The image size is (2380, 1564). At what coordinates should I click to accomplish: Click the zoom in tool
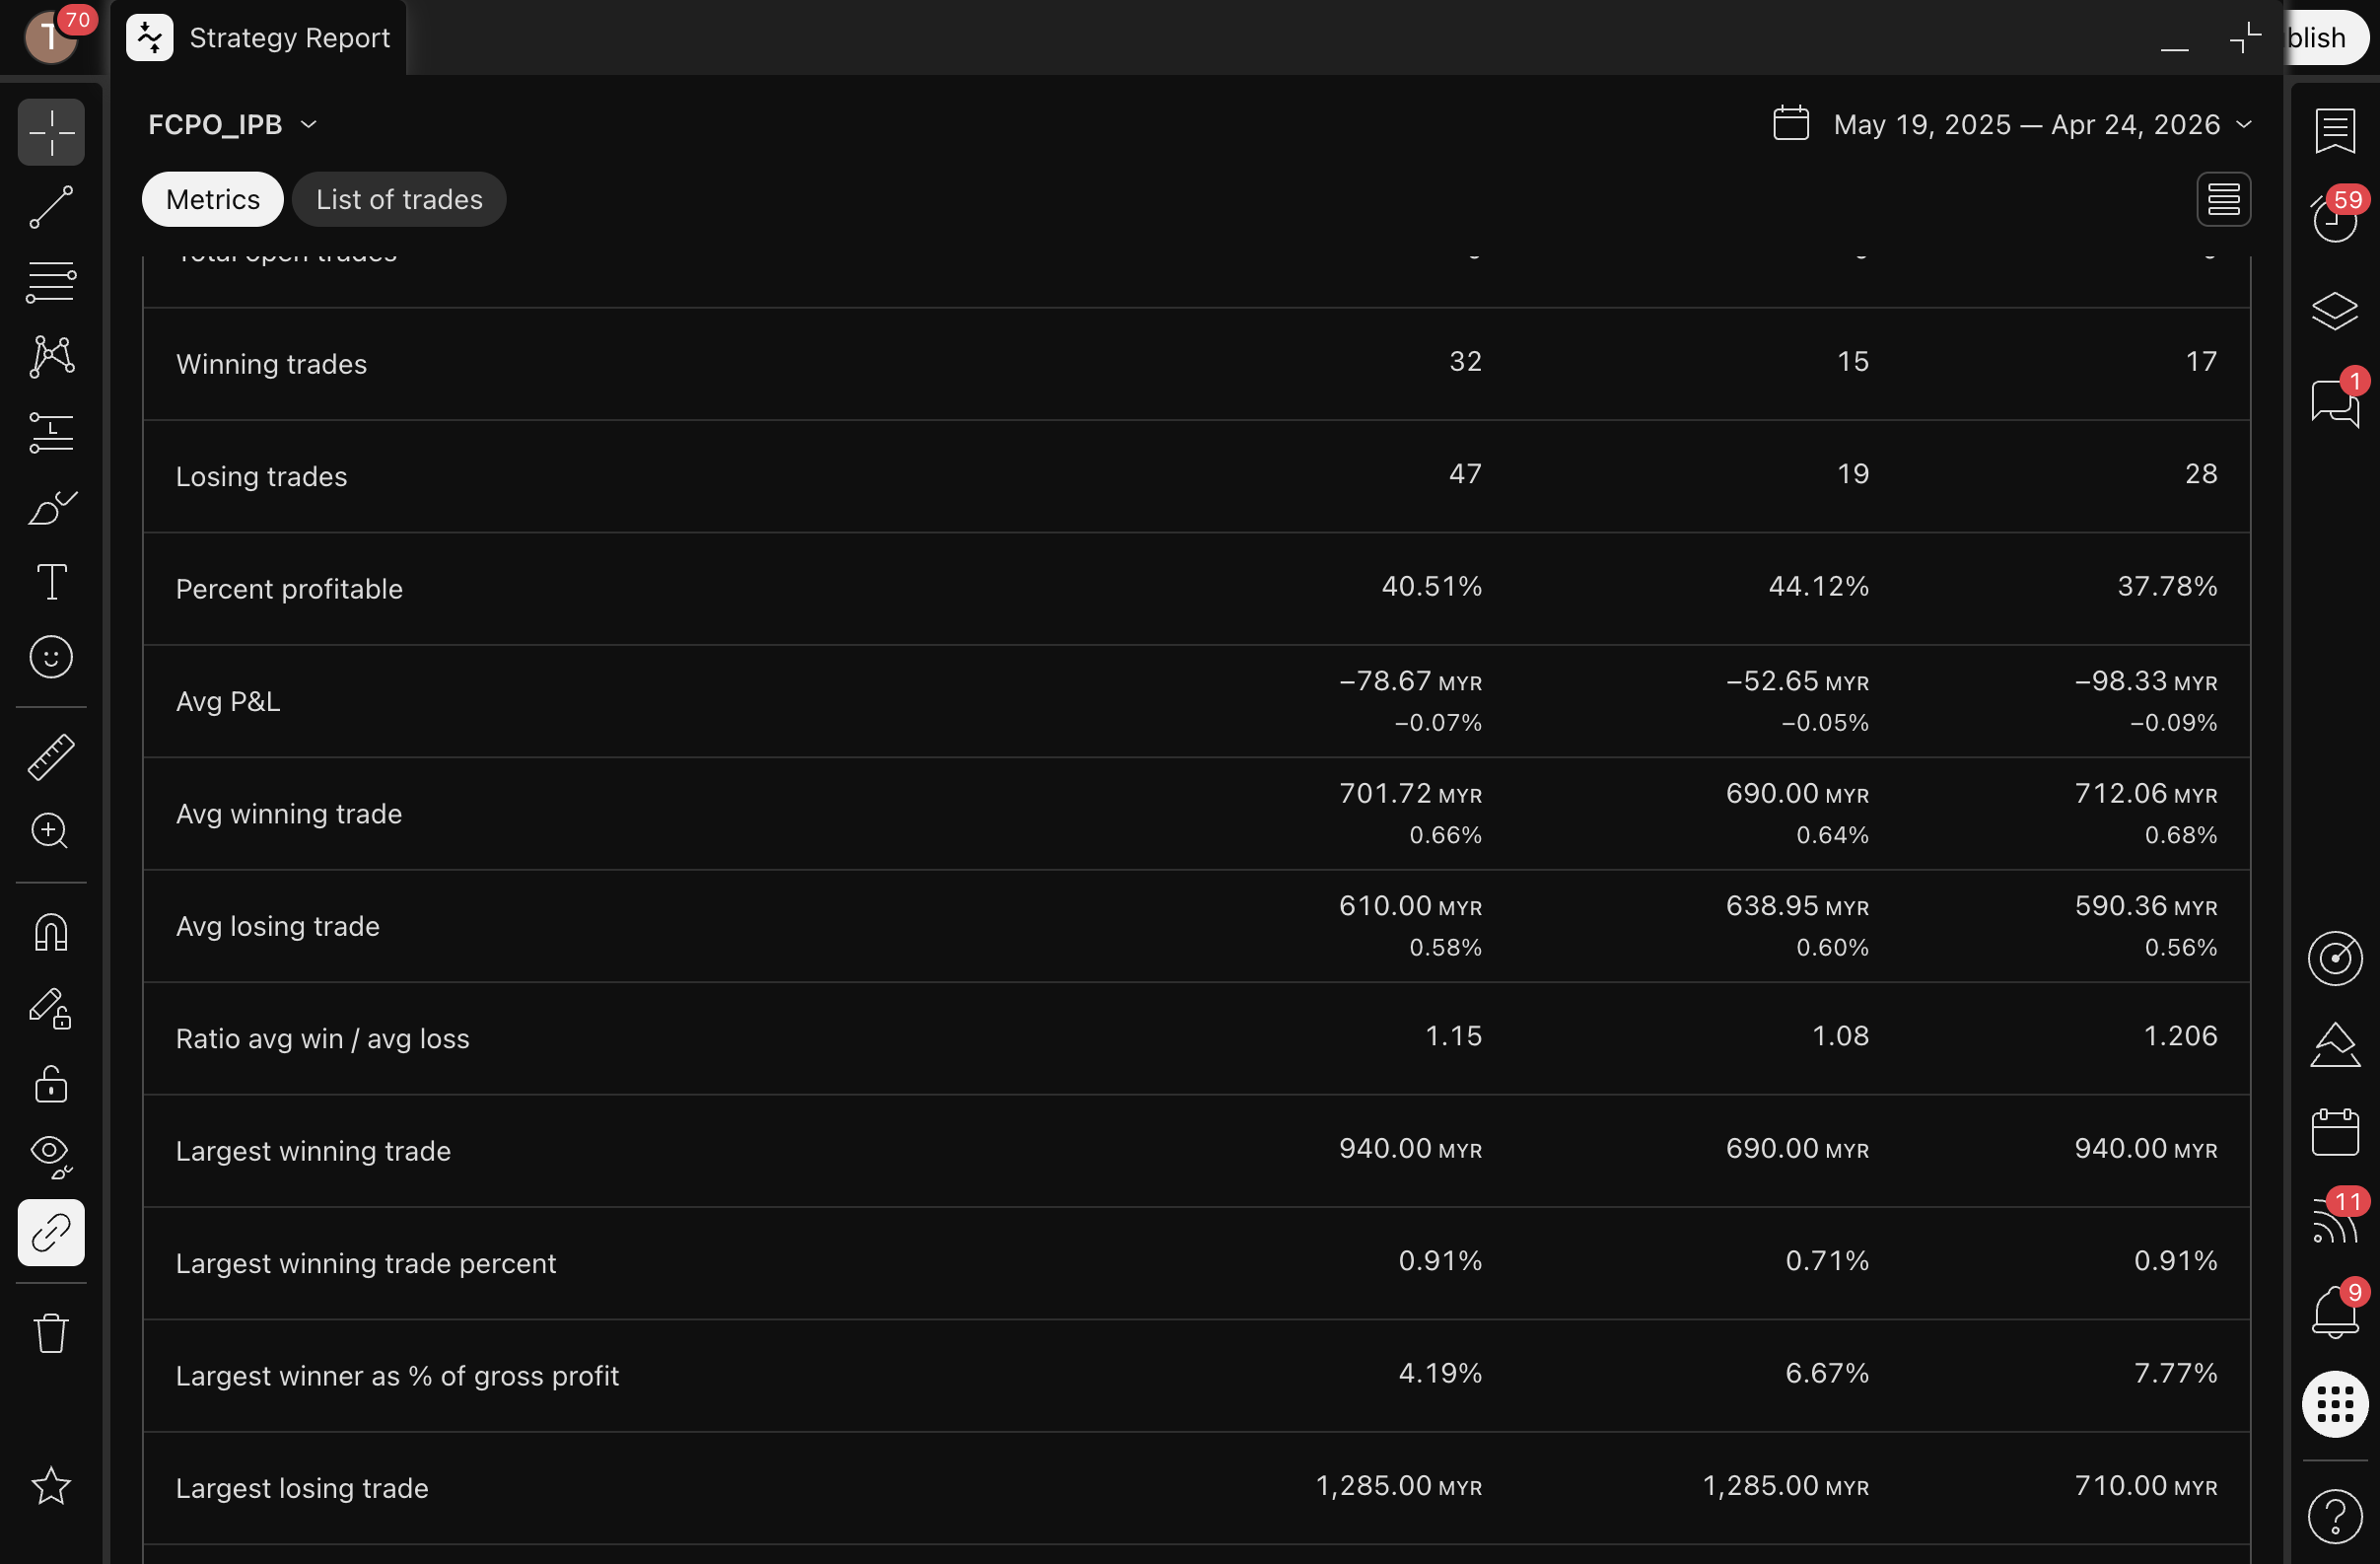pos(51,831)
